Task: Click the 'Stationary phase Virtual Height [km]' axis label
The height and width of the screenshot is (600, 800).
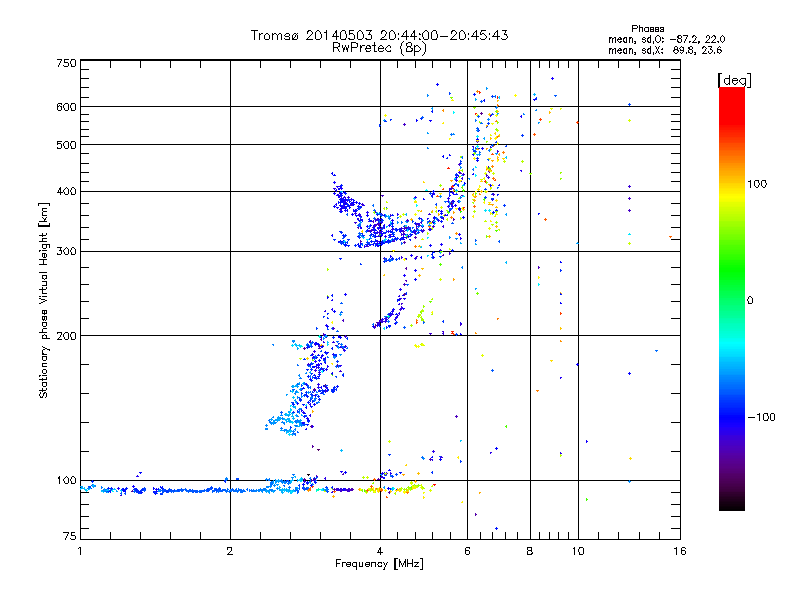Action: pyautogui.click(x=44, y=300)
